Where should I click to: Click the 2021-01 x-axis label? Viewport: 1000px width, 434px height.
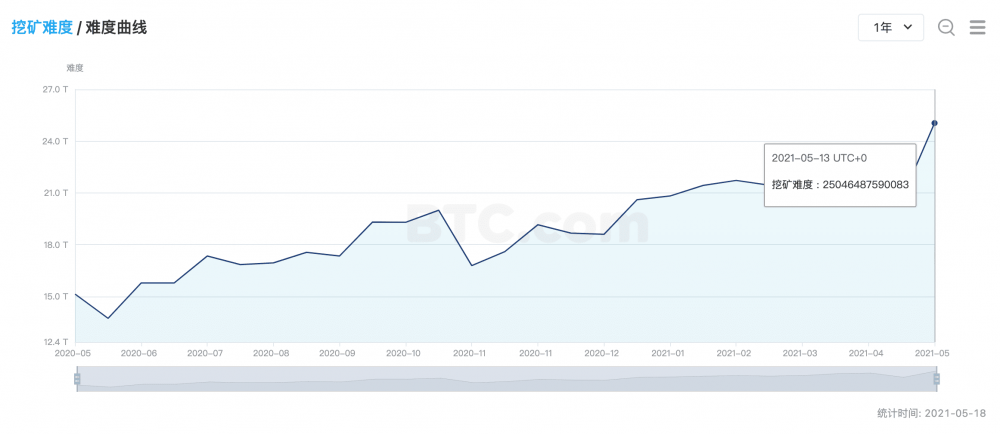coord(667,353)
